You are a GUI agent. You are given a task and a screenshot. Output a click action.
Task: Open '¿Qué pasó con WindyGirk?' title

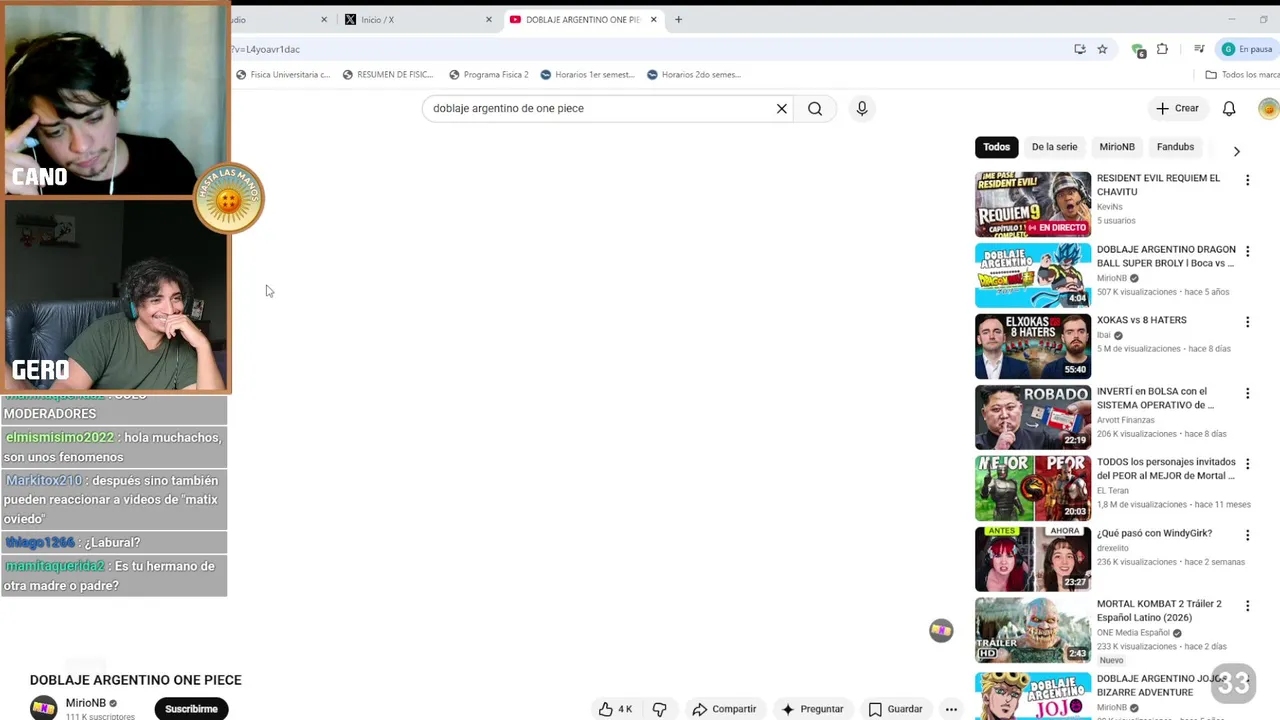(1154, 534)
